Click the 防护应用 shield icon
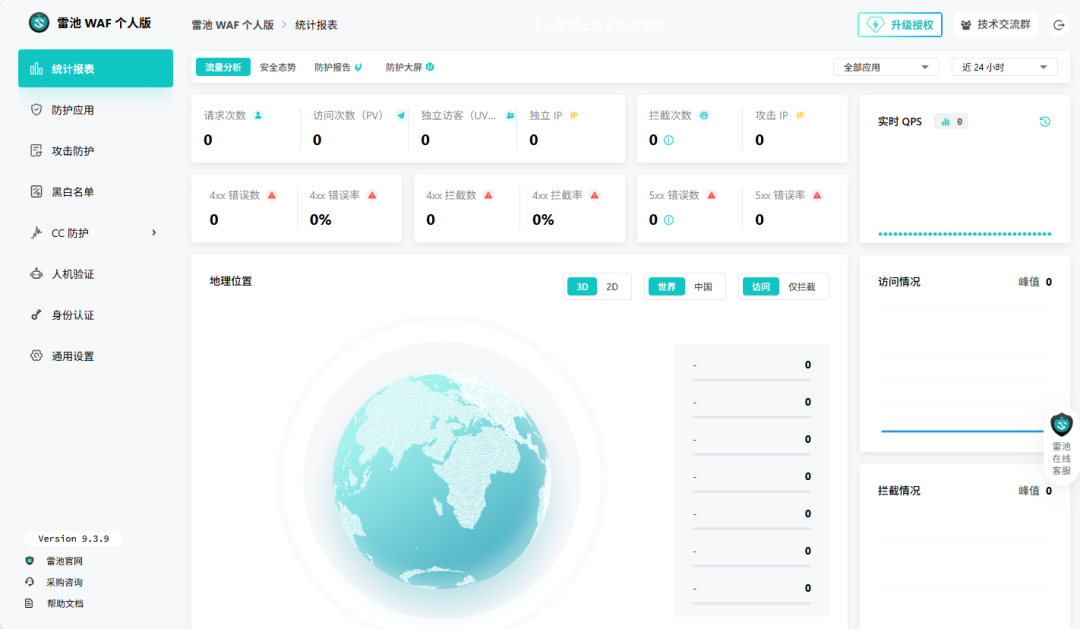 [x=37, y=110]
